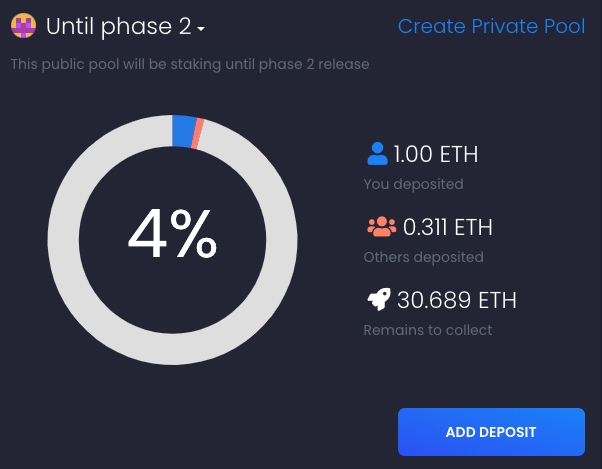Viewport: 602px width, 469px height.
Task: Click the blue segment of the donut chart
Action: click(x=183, y=131)
